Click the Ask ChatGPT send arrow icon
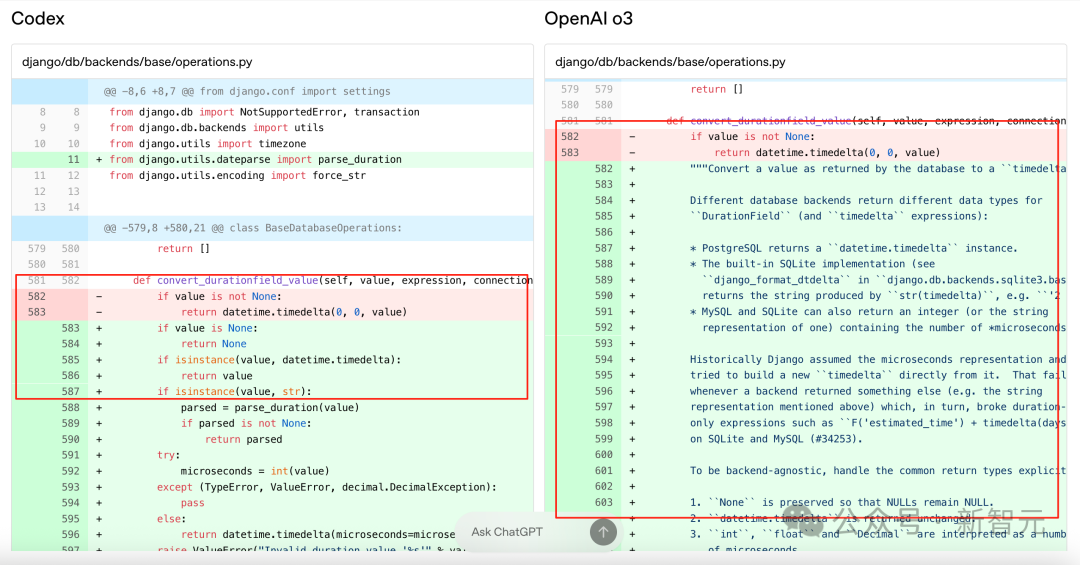This screenshot has width=1080, height=565. click(603, 531)
